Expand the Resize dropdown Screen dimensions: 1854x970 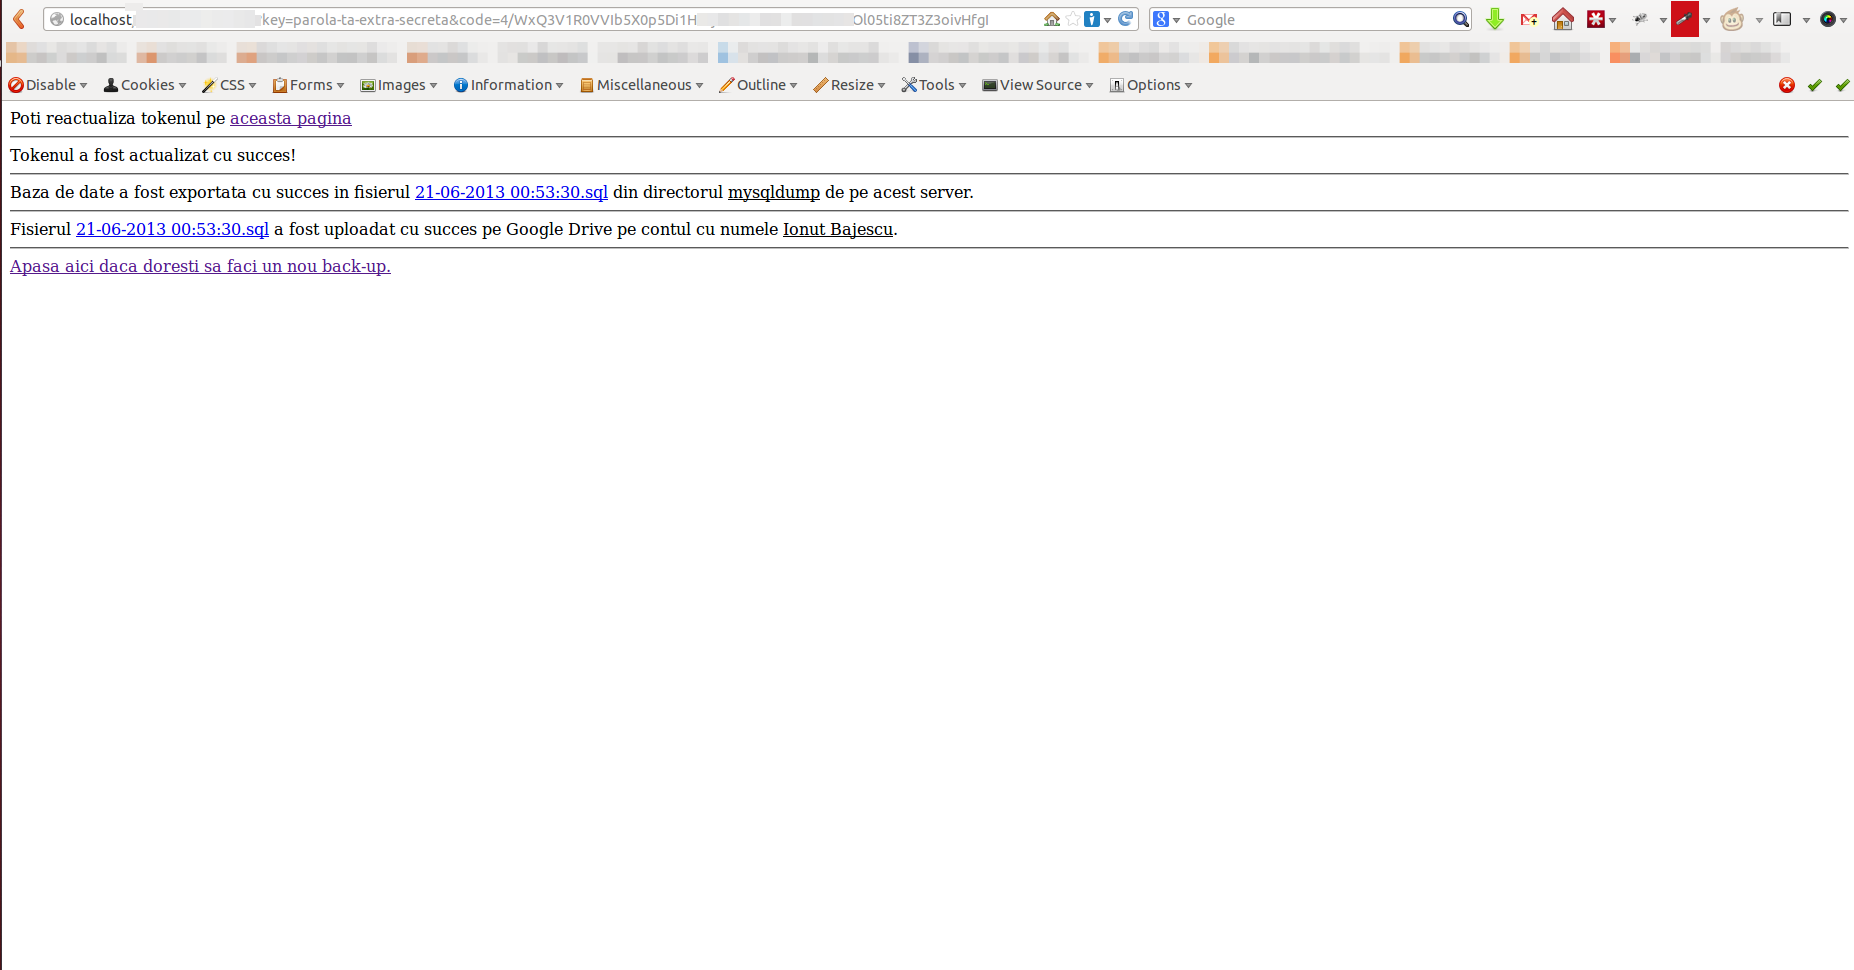tap(849, 85)
